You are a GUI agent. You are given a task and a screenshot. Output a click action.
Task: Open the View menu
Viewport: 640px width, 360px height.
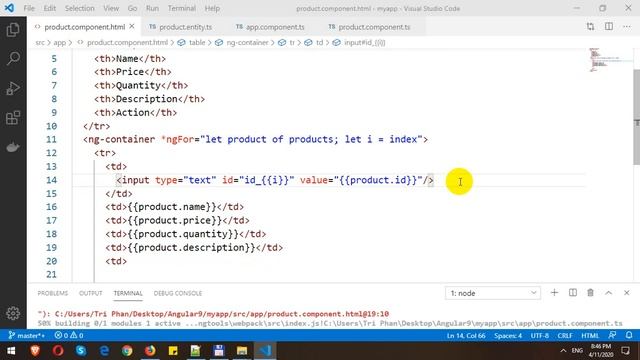click(x=111, y=8)
